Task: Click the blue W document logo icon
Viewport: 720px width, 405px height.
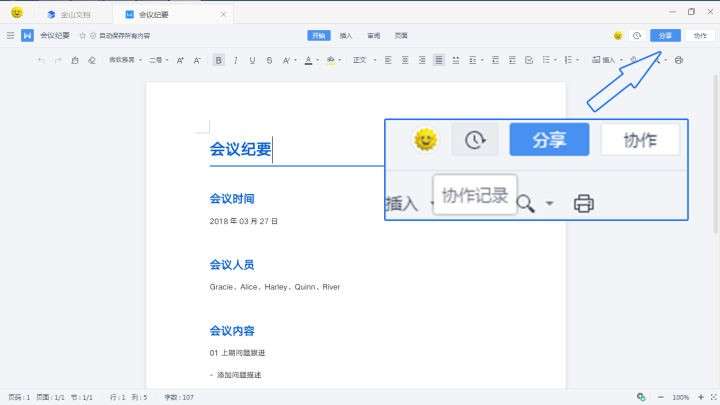Action: pyautogui.click(x=28, y=35)
